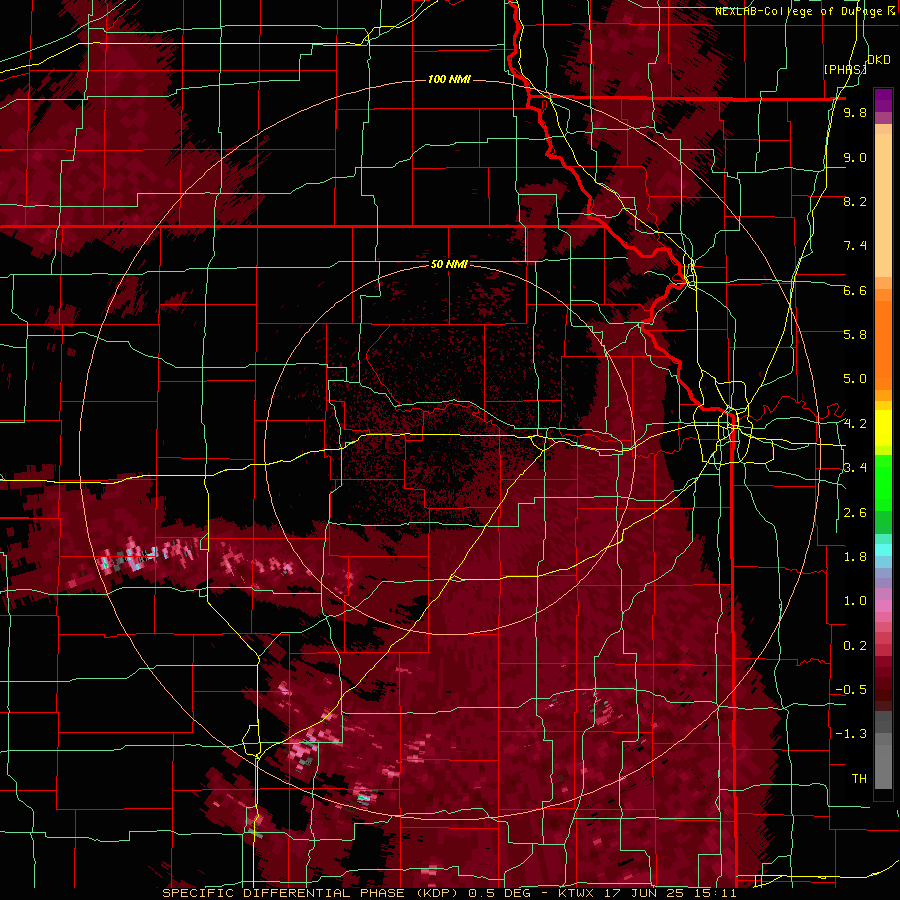Click the 9.0 value on the scale
Screen dimensions: 900x900
[855, 157]
